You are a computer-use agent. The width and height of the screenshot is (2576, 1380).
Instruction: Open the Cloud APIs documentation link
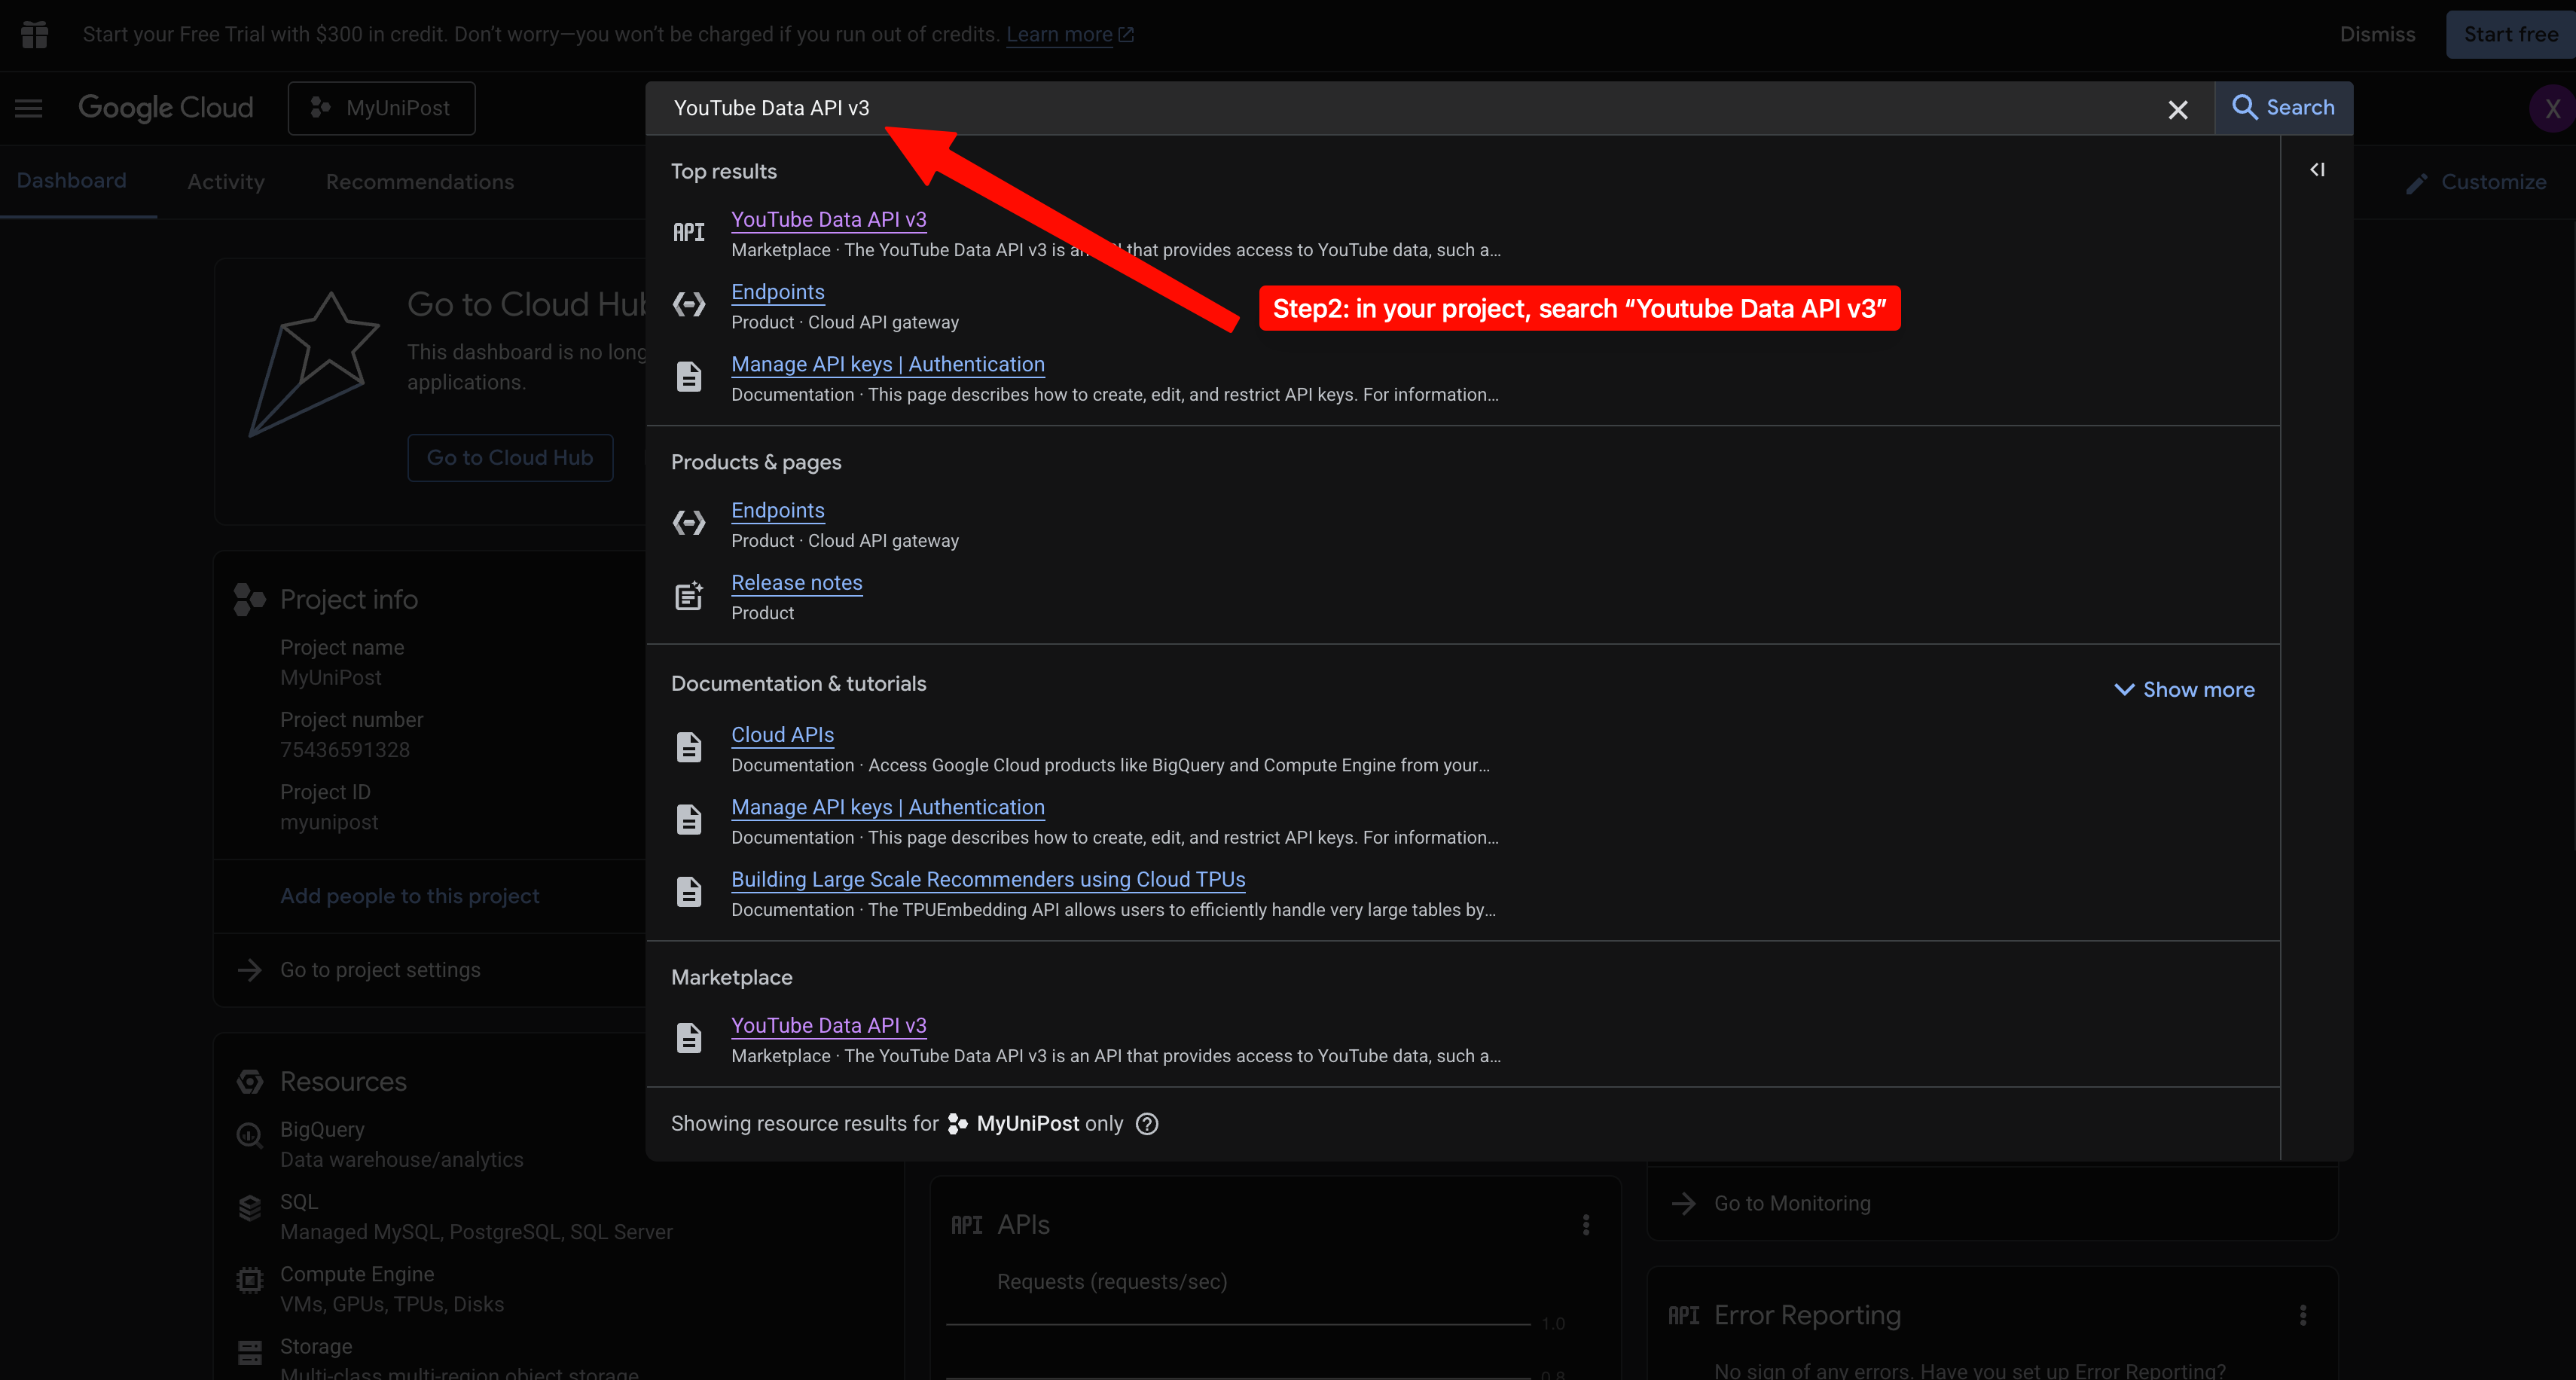point(783,735)
